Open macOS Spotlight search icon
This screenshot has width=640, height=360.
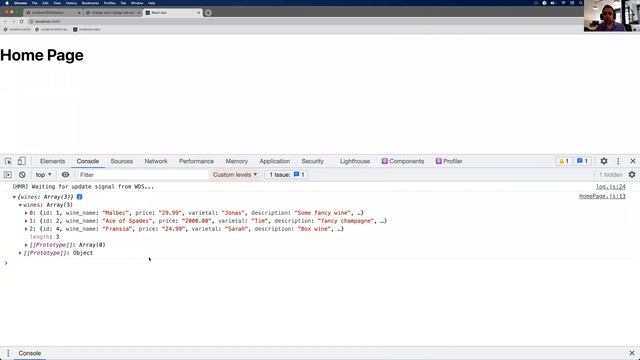click(x=581, y=3)
